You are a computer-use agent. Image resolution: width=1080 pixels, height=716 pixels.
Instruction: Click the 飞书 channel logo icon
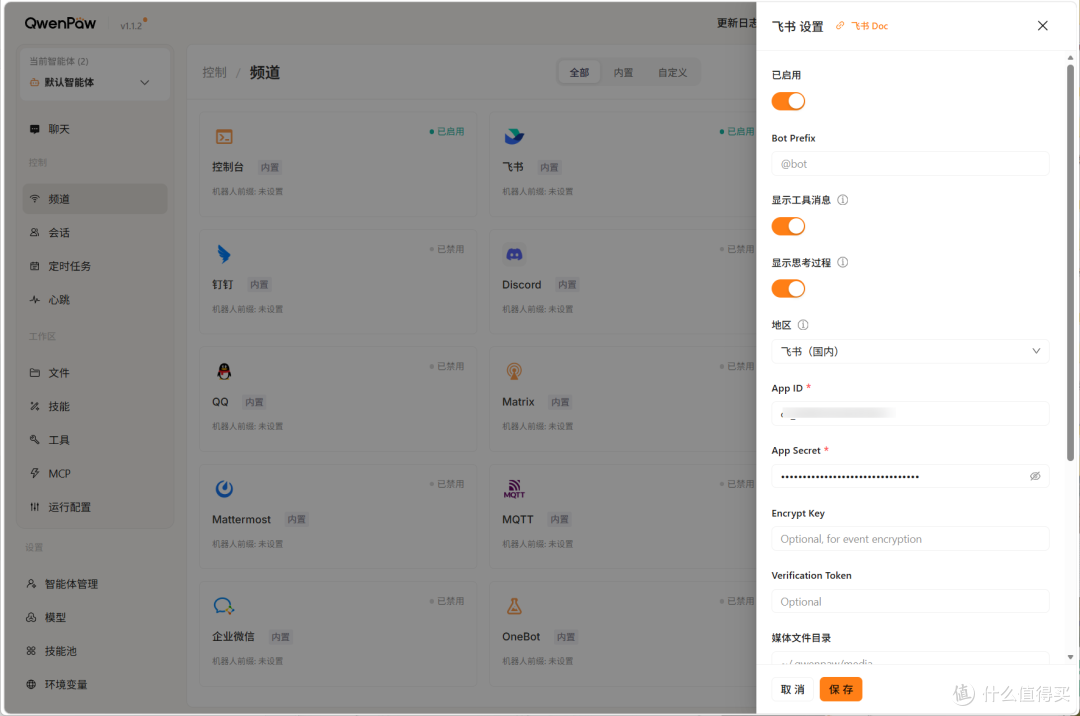tap(514, 136)
